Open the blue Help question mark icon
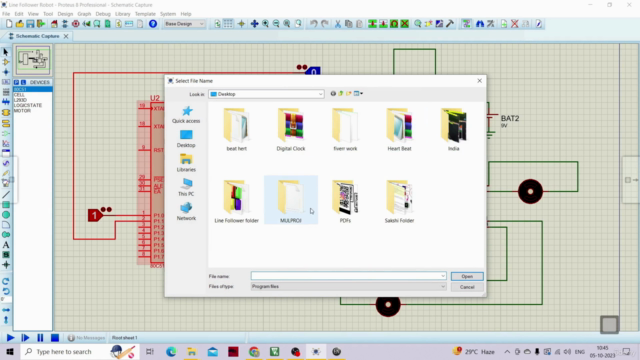 pyautogui.click(x=153, y=24)
